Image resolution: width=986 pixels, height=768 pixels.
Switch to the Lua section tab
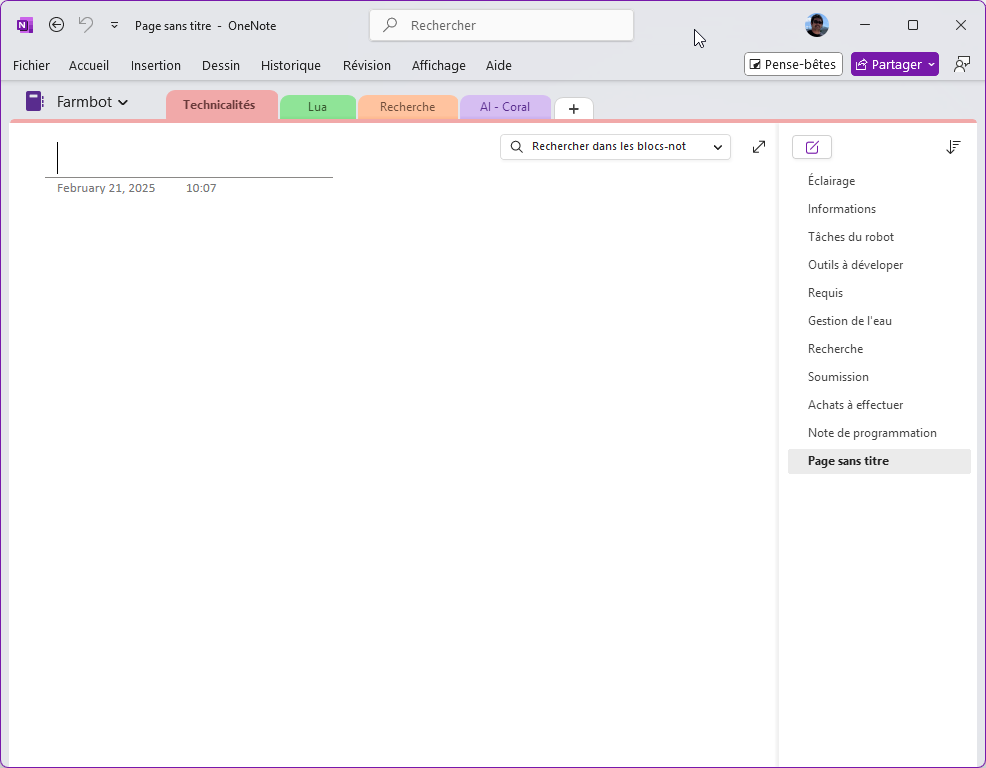pyautogui.click(x=318, y=107)
